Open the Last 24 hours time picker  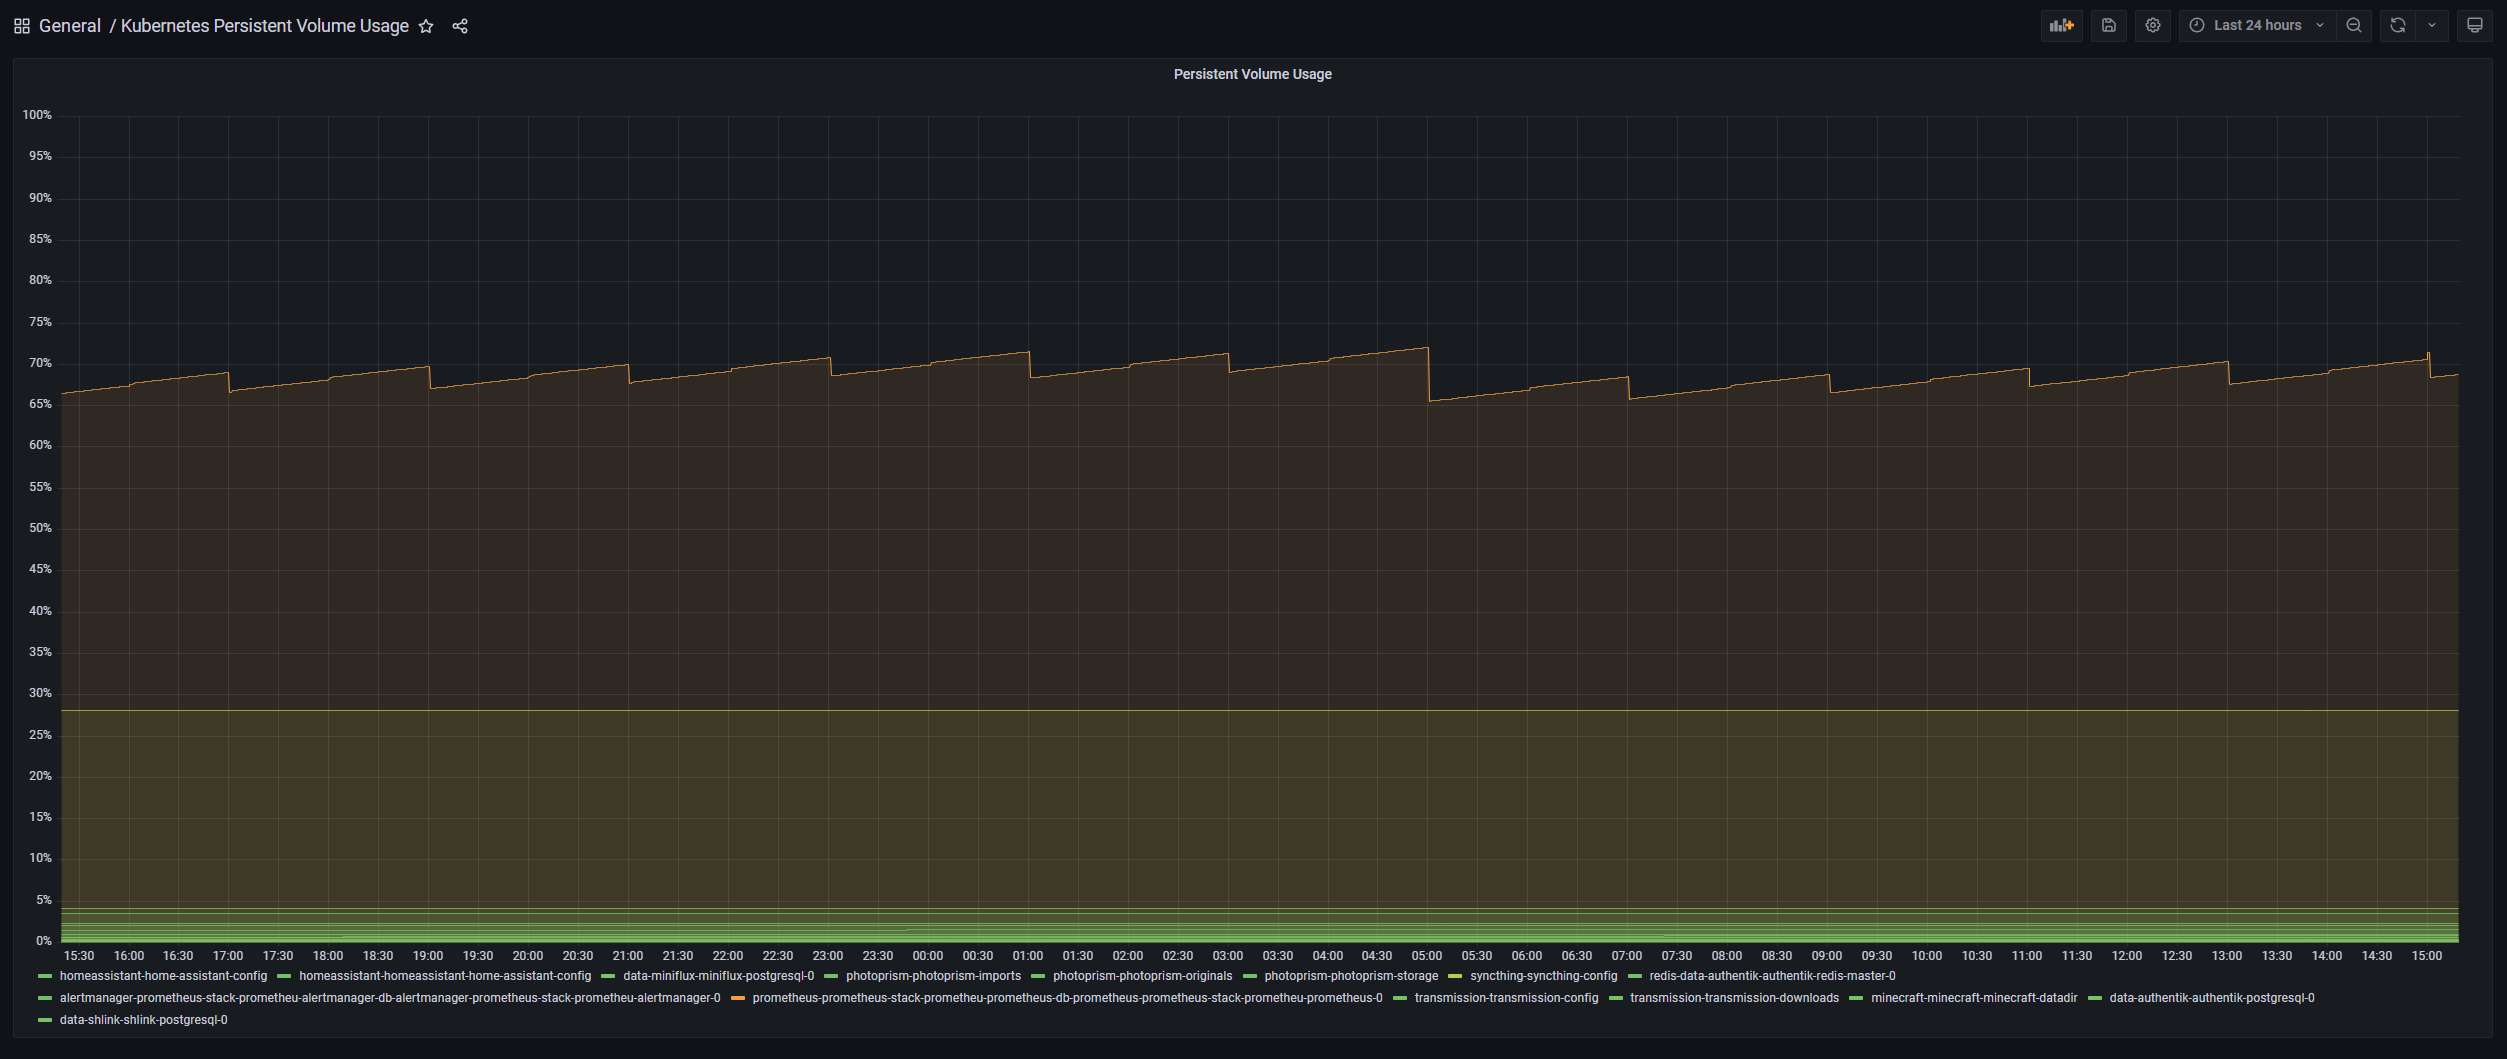coord(2256,26)
